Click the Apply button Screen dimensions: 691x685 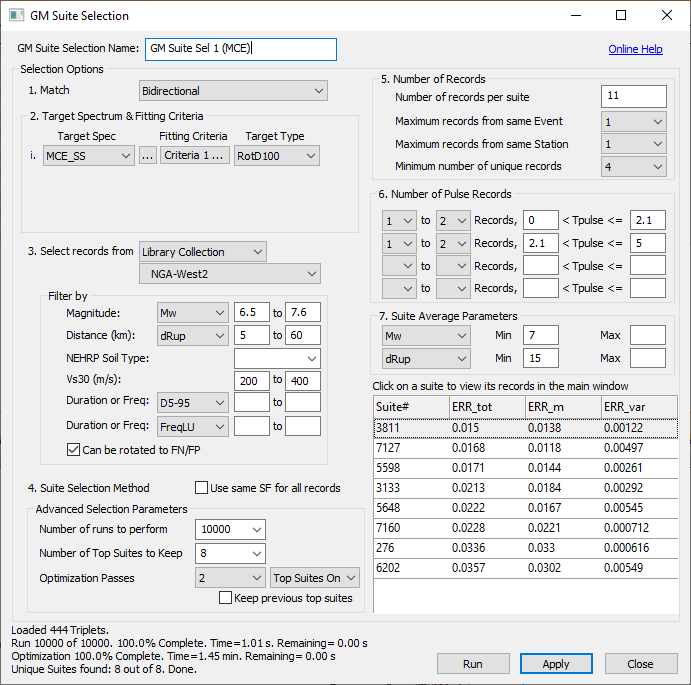555,664
